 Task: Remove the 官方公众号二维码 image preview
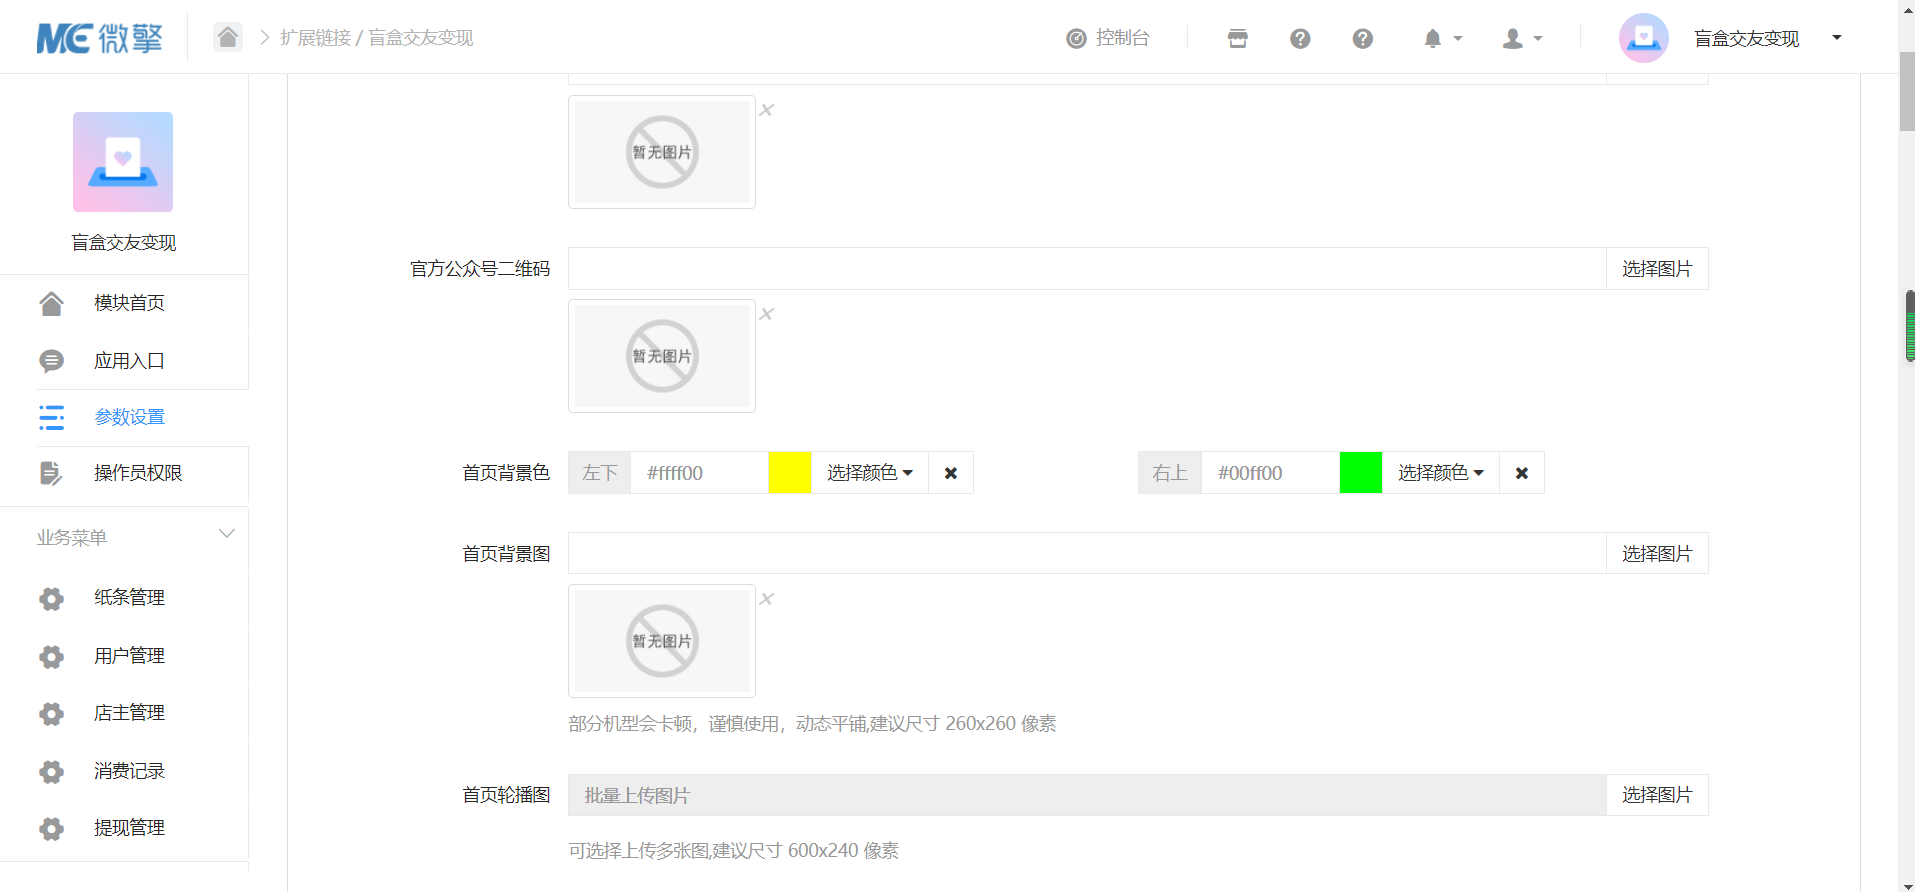point(767,314)
